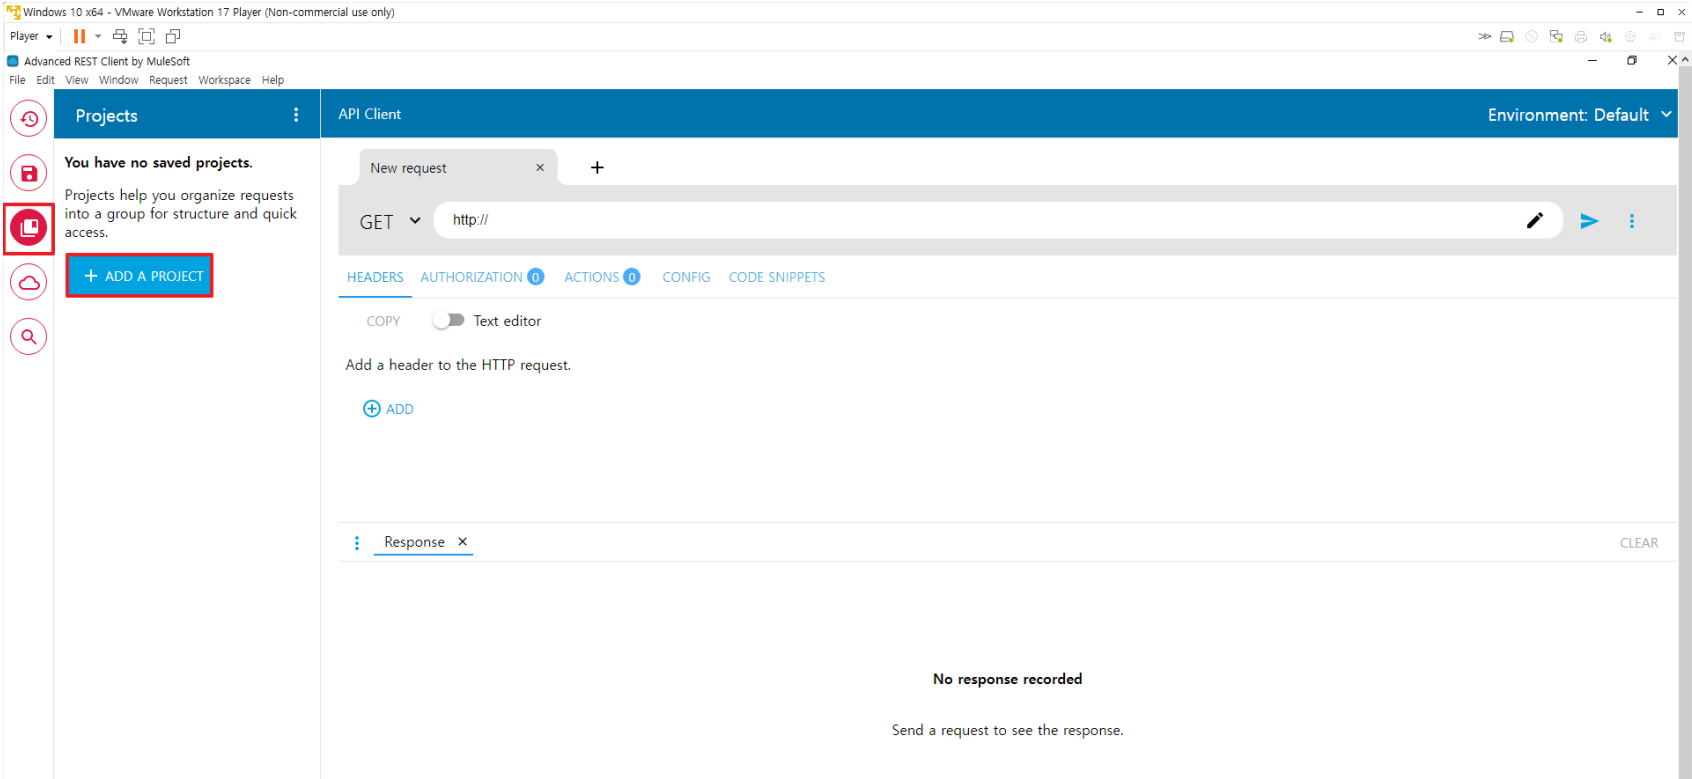
Task: Switch to the Actions tab
Action: [602, 277]
